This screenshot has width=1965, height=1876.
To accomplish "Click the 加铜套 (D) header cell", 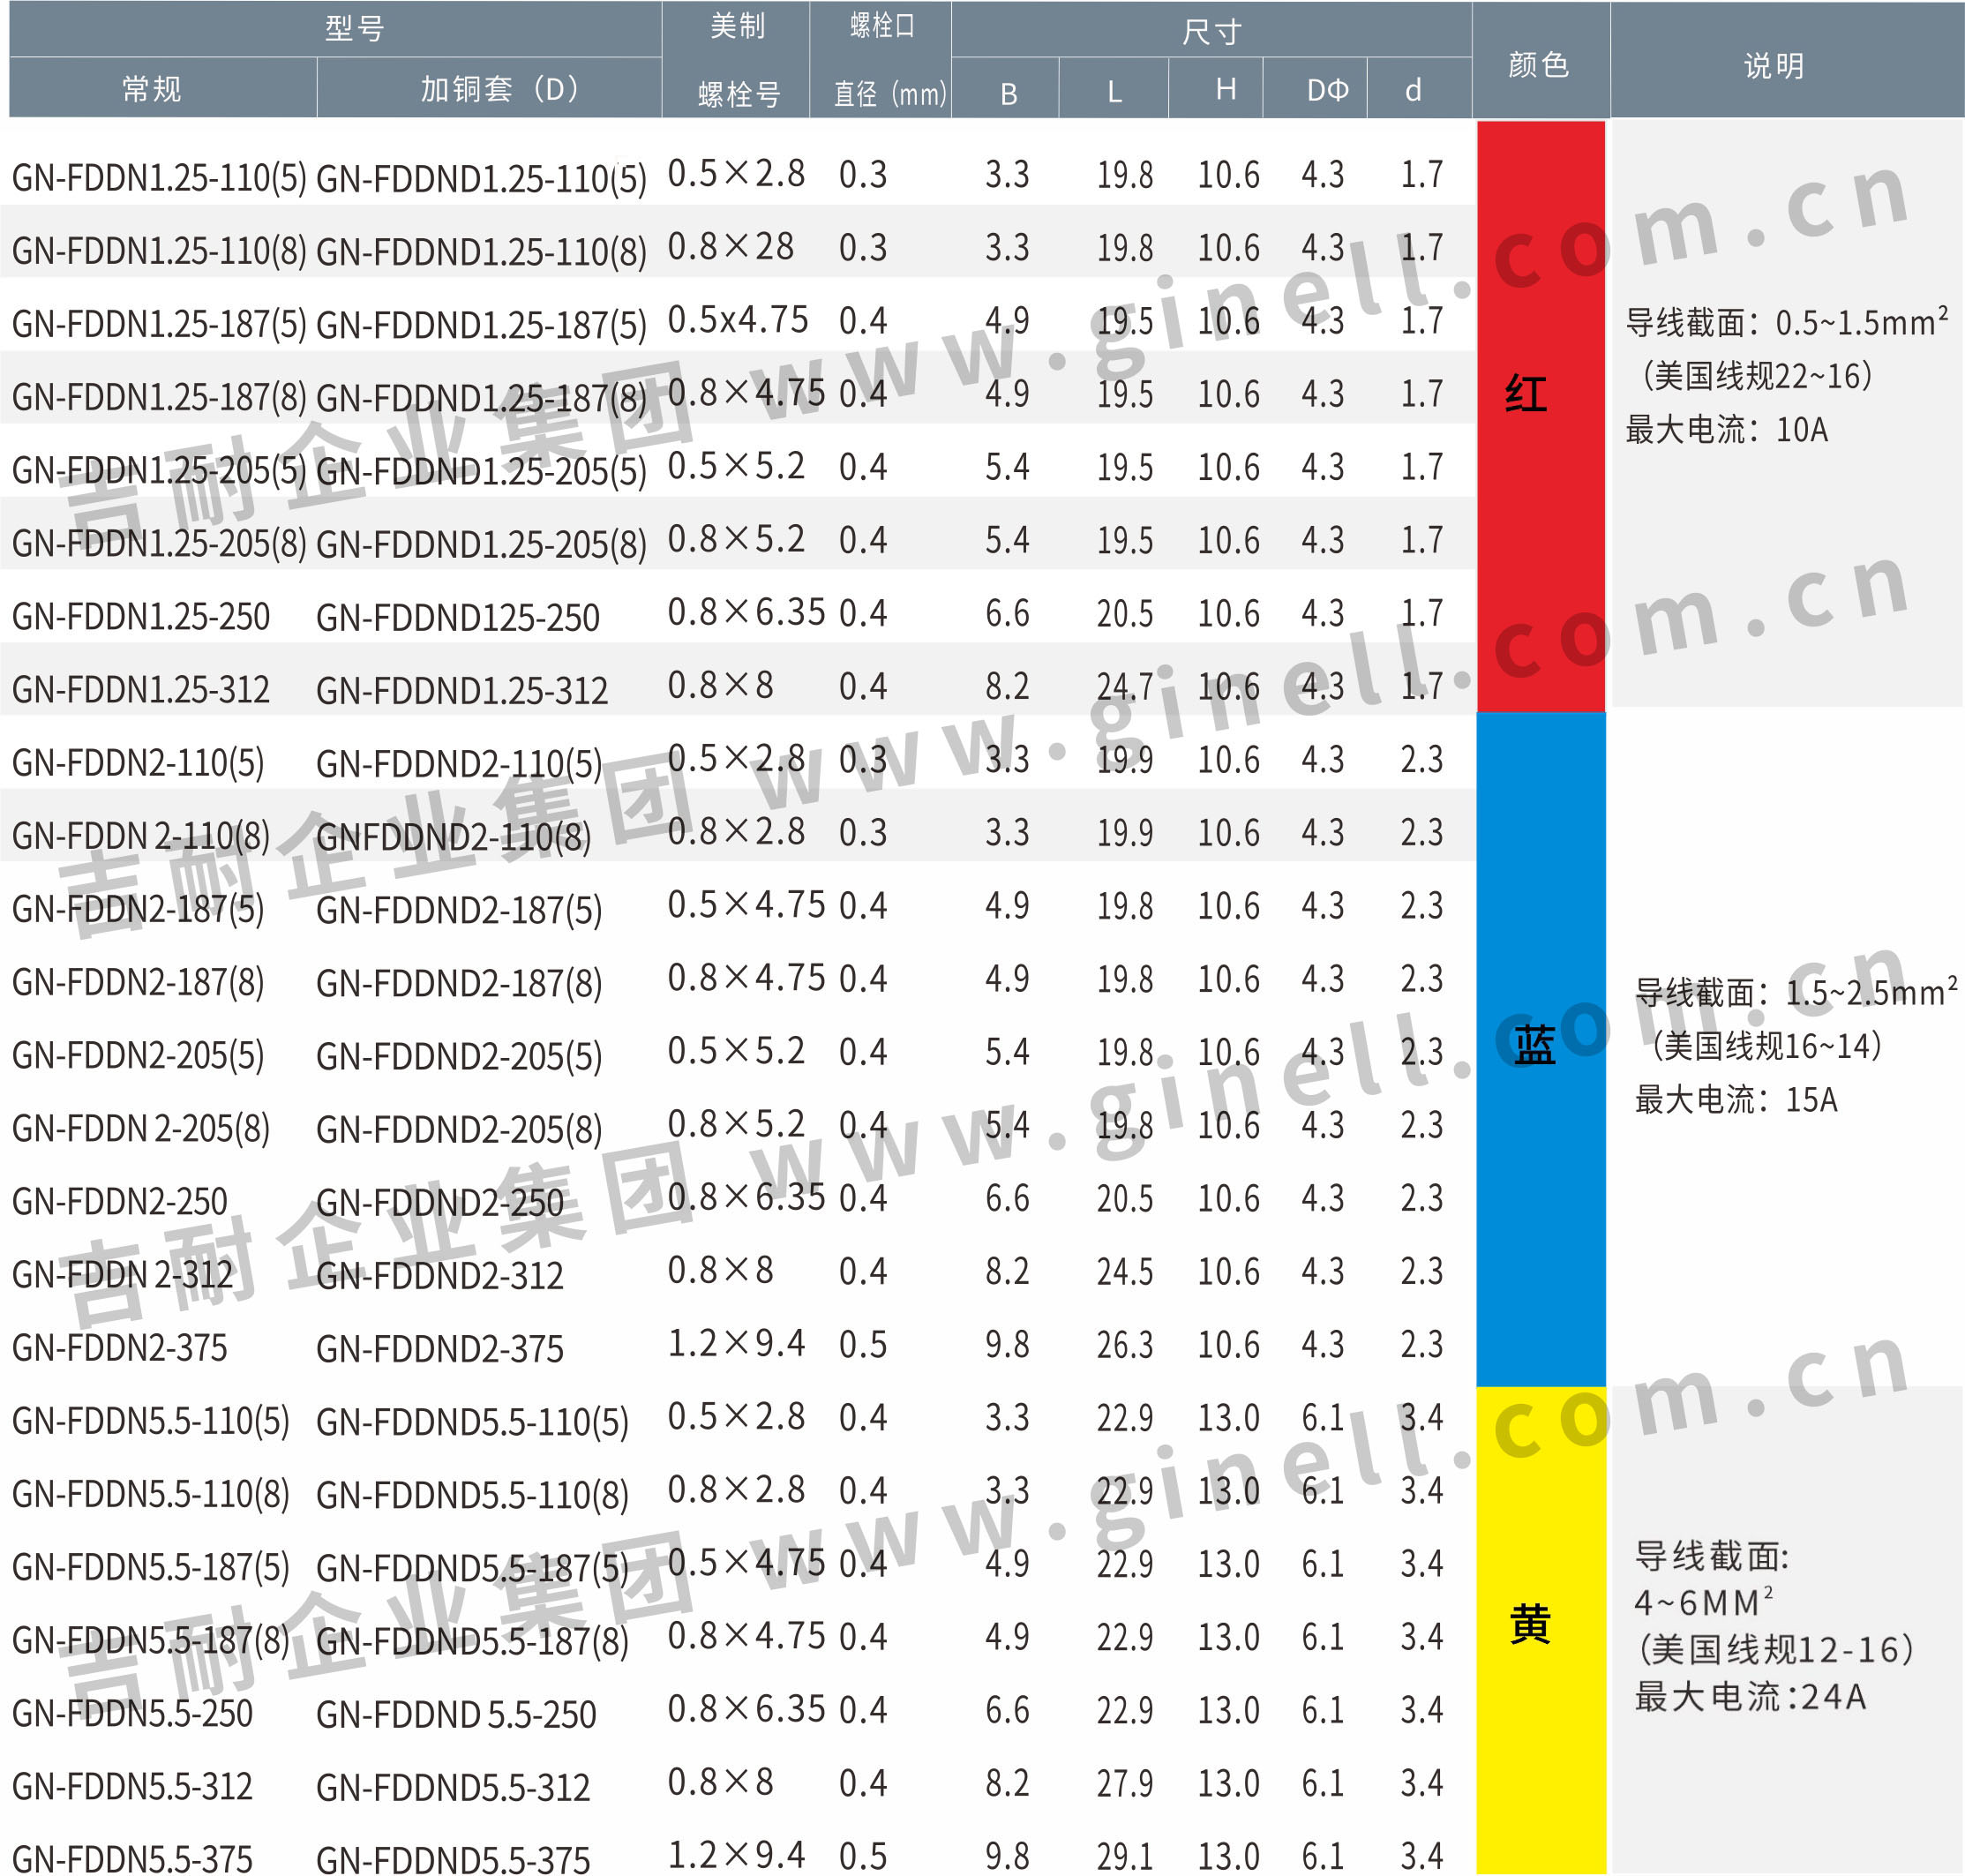I will (498, 89).
